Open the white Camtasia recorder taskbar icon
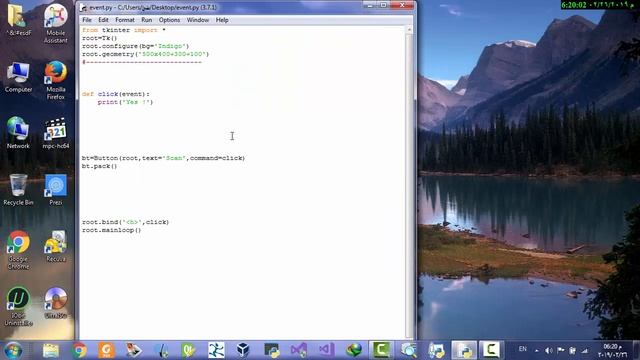Screen dimensions: 640x360 pos(491,350)
